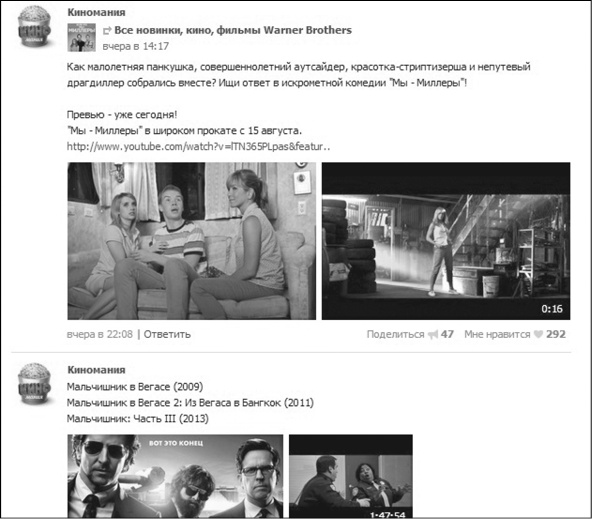Open the youtube.com trailer link
This screenshot has width=592, height=519.
tap(199, 146)
